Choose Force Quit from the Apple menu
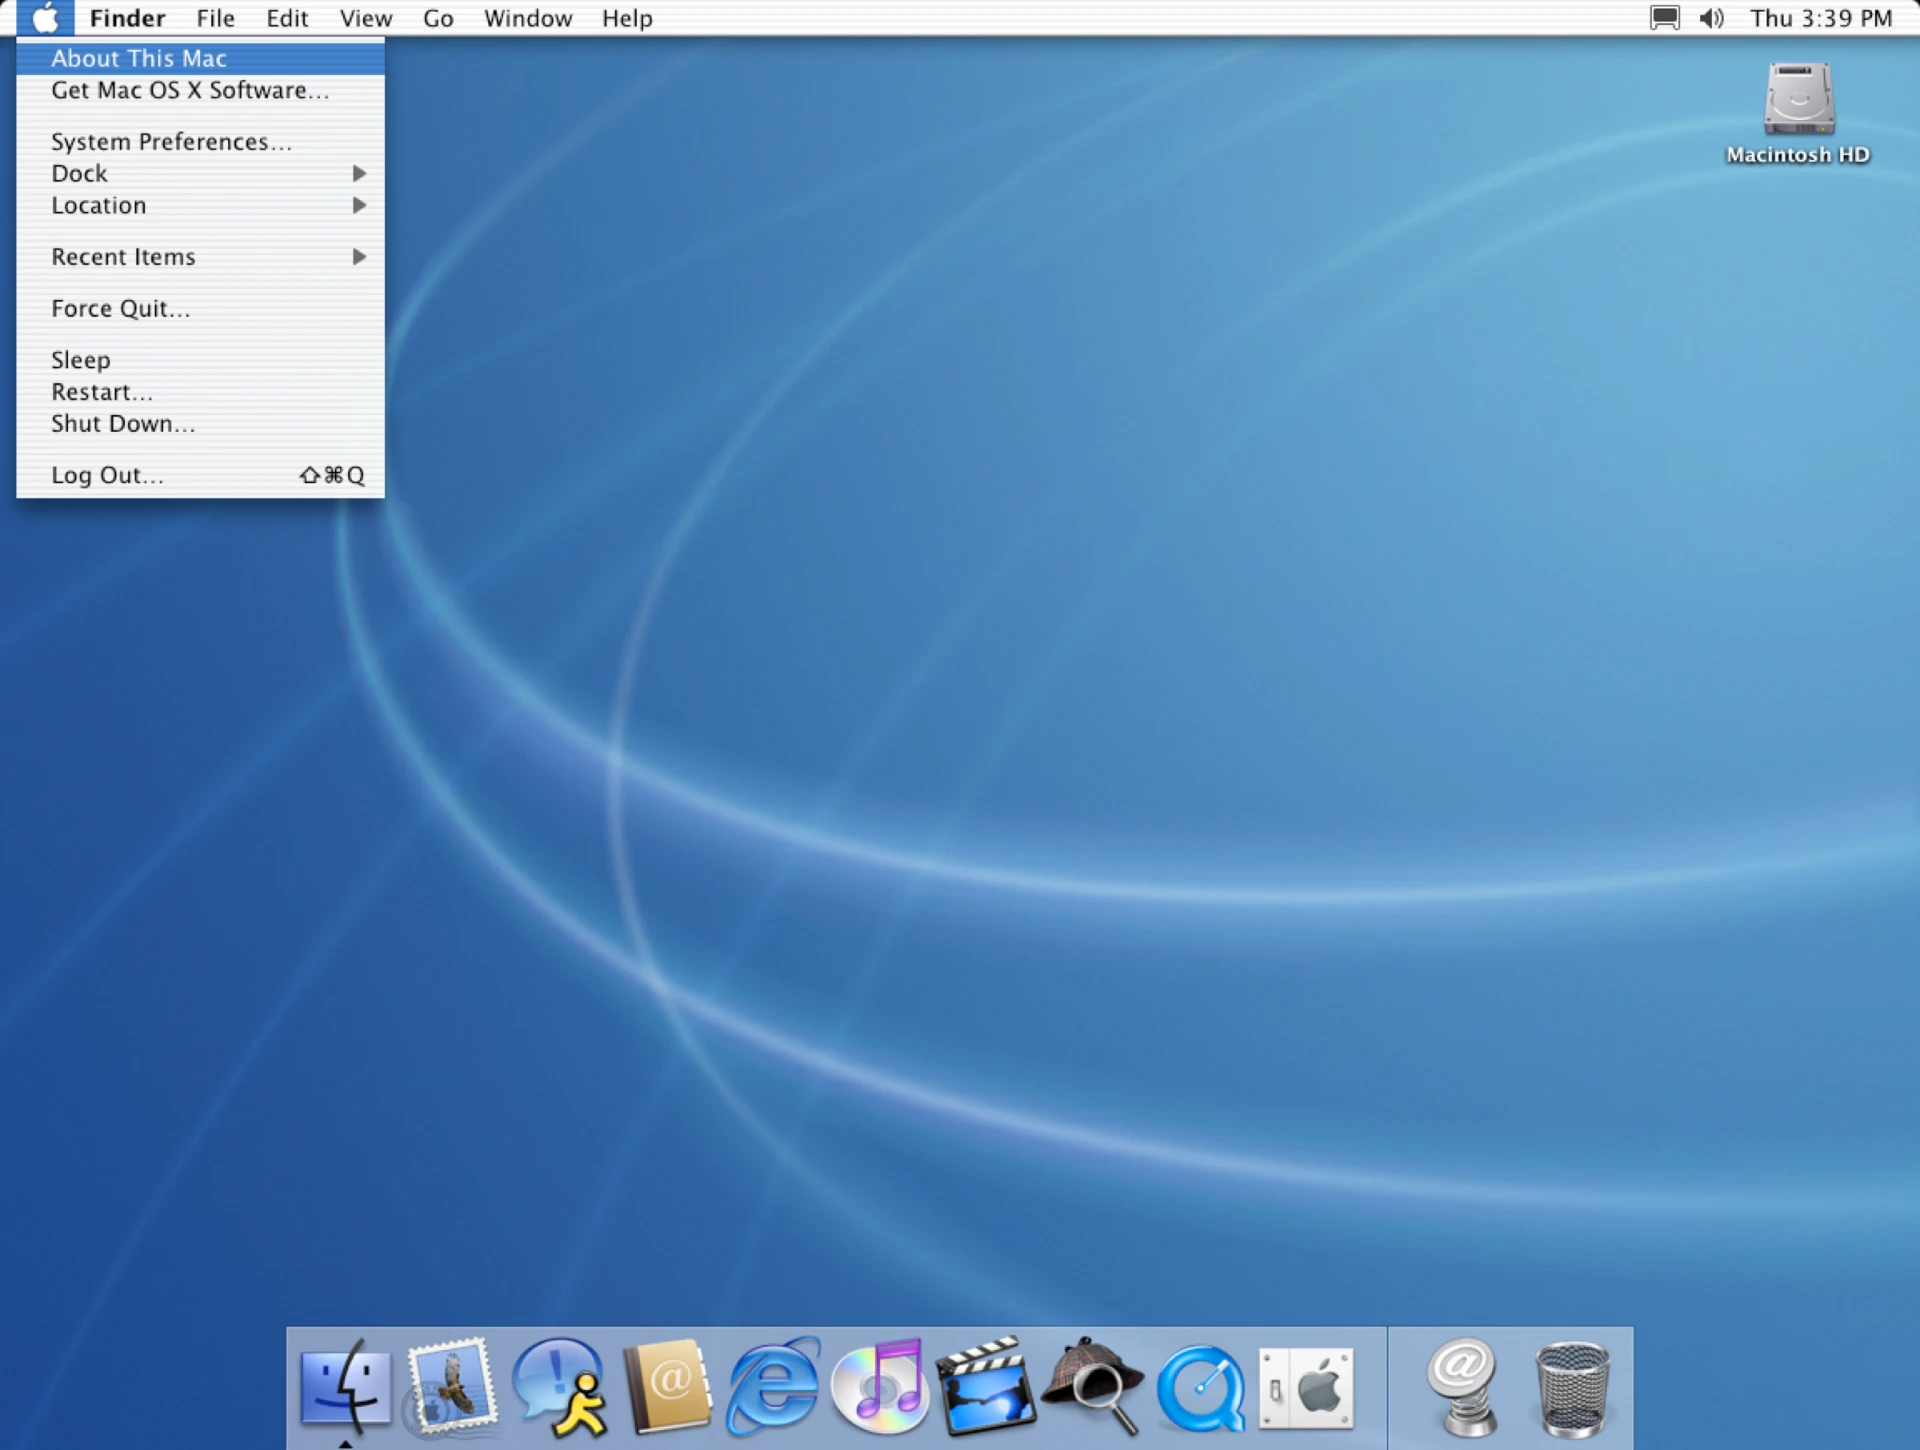This screenshot has width=1920, height=1450. point(120,308)
